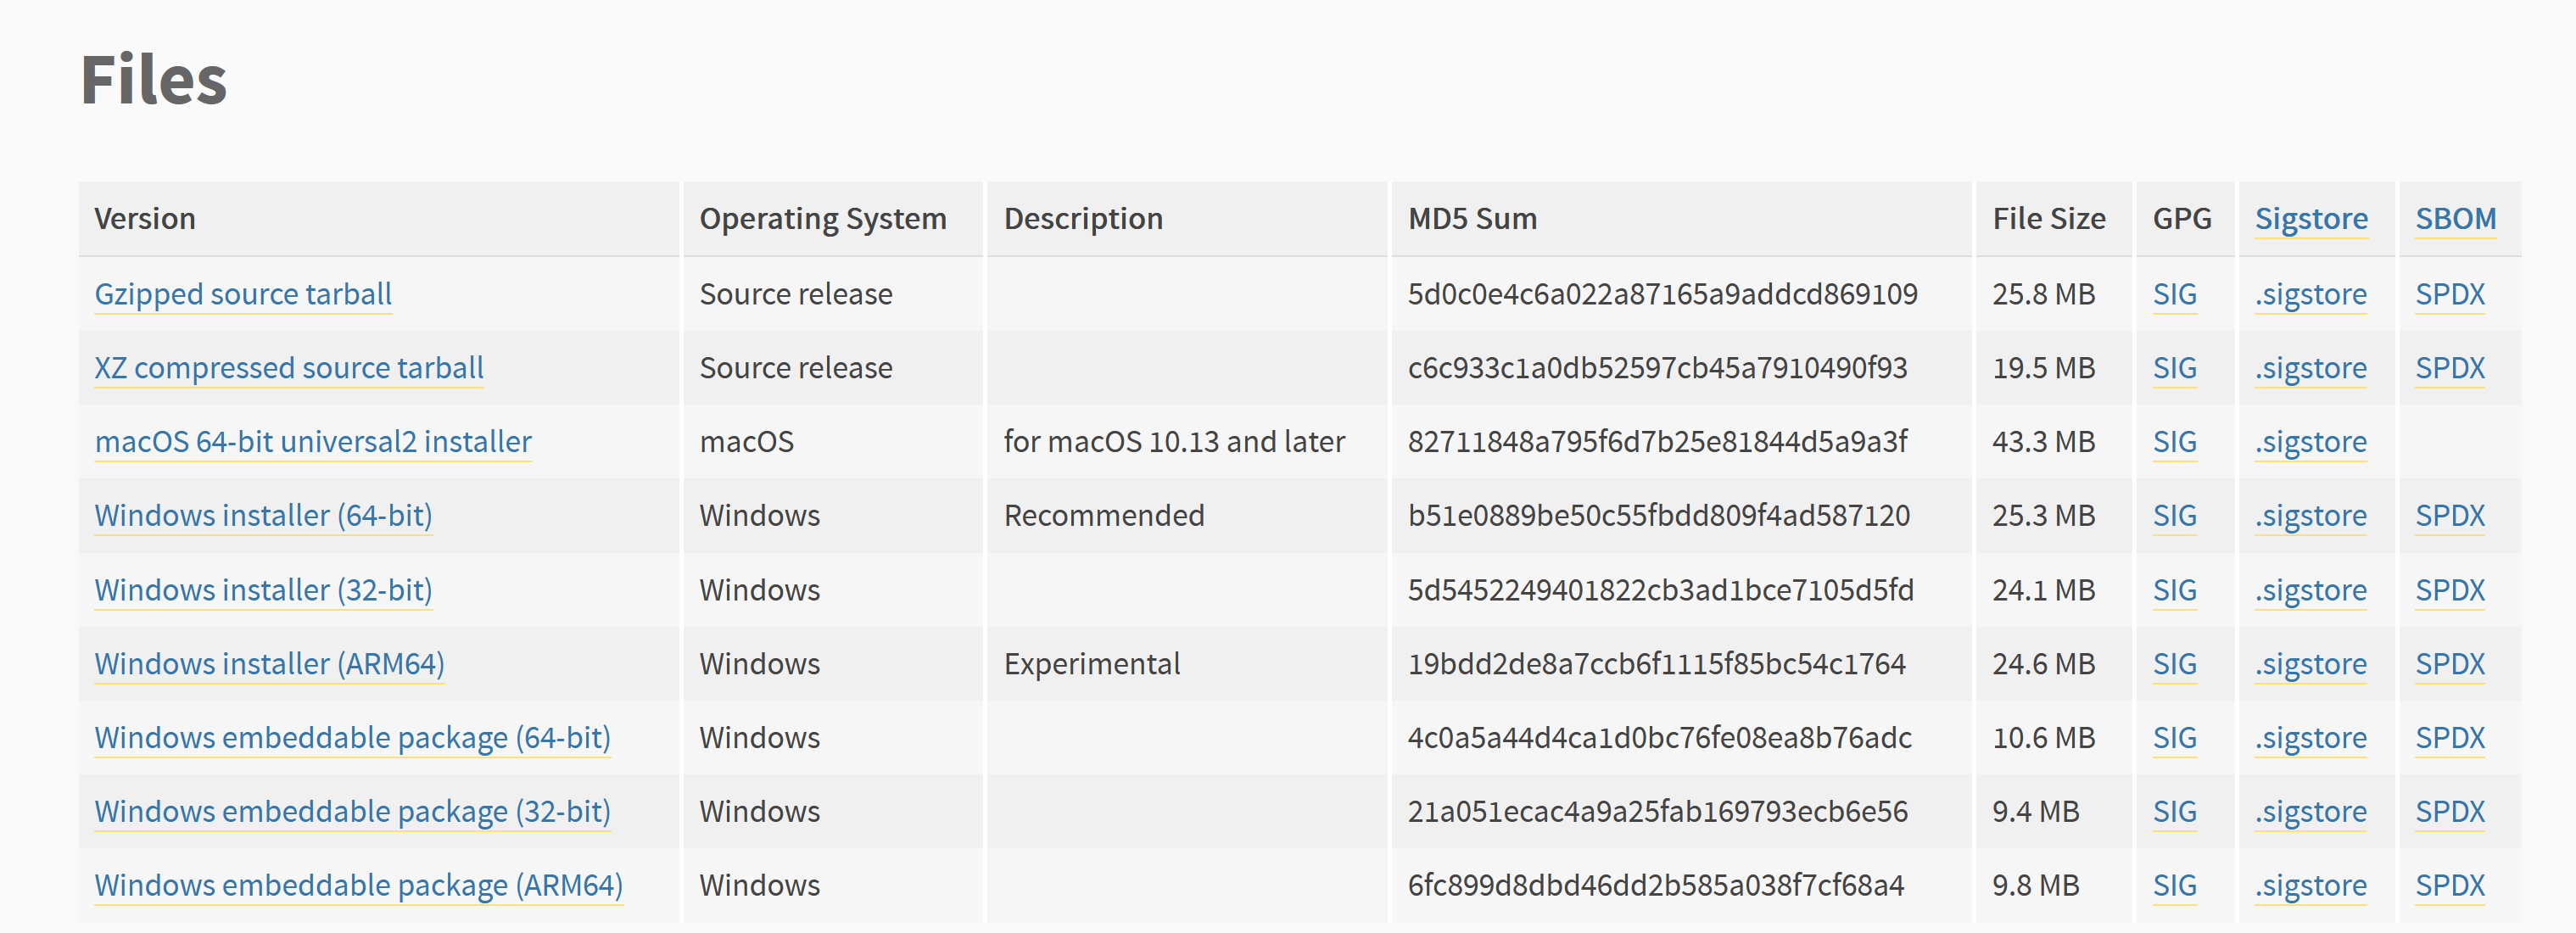The height and width of the screenshot is (933, 2576).
Task: Open Windows installer (ARM64) download
Action: (269, 663)
